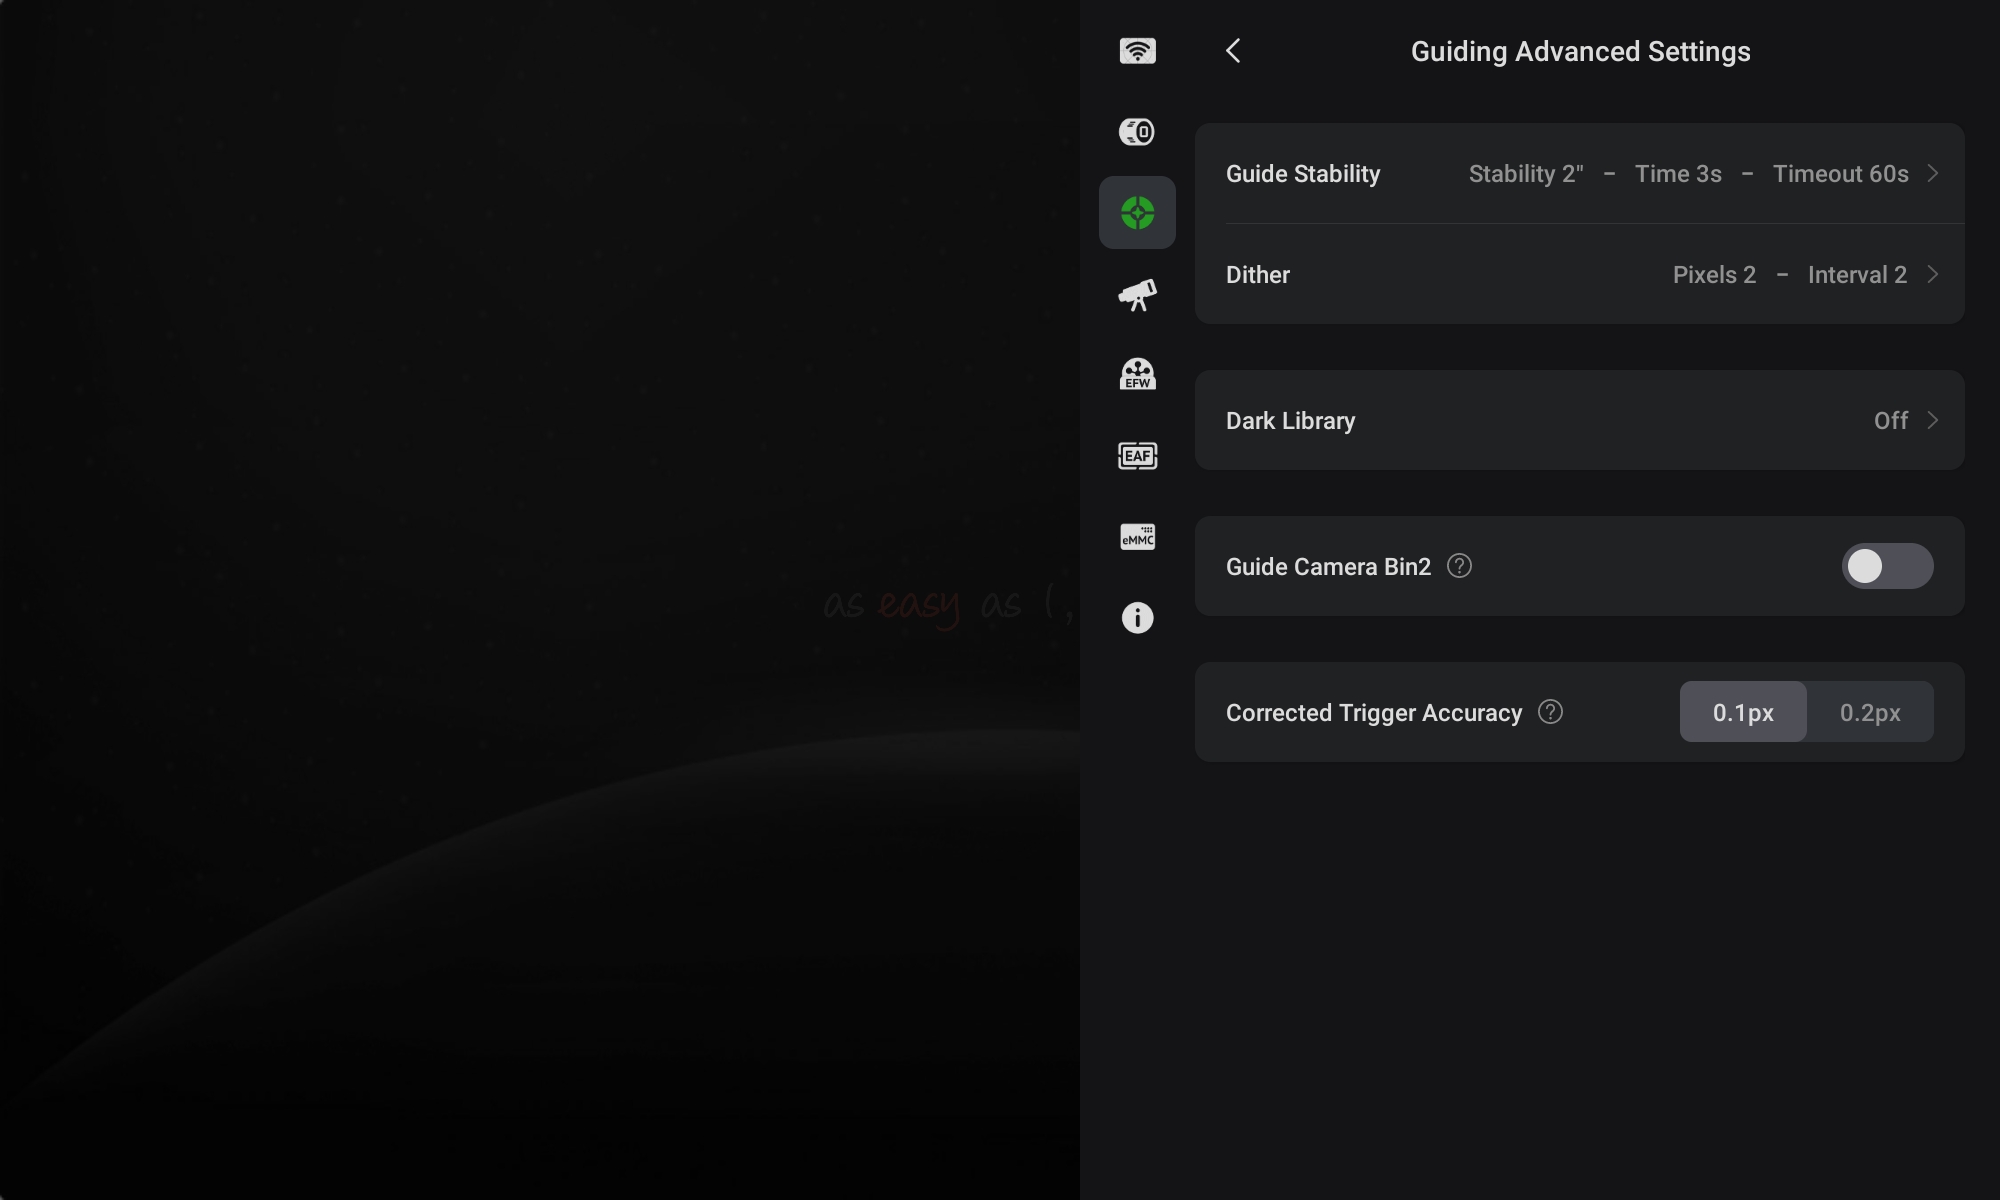Select the green guiding settings icon
This screenshot has width=2000, height=1200.
click(1137, 213)
